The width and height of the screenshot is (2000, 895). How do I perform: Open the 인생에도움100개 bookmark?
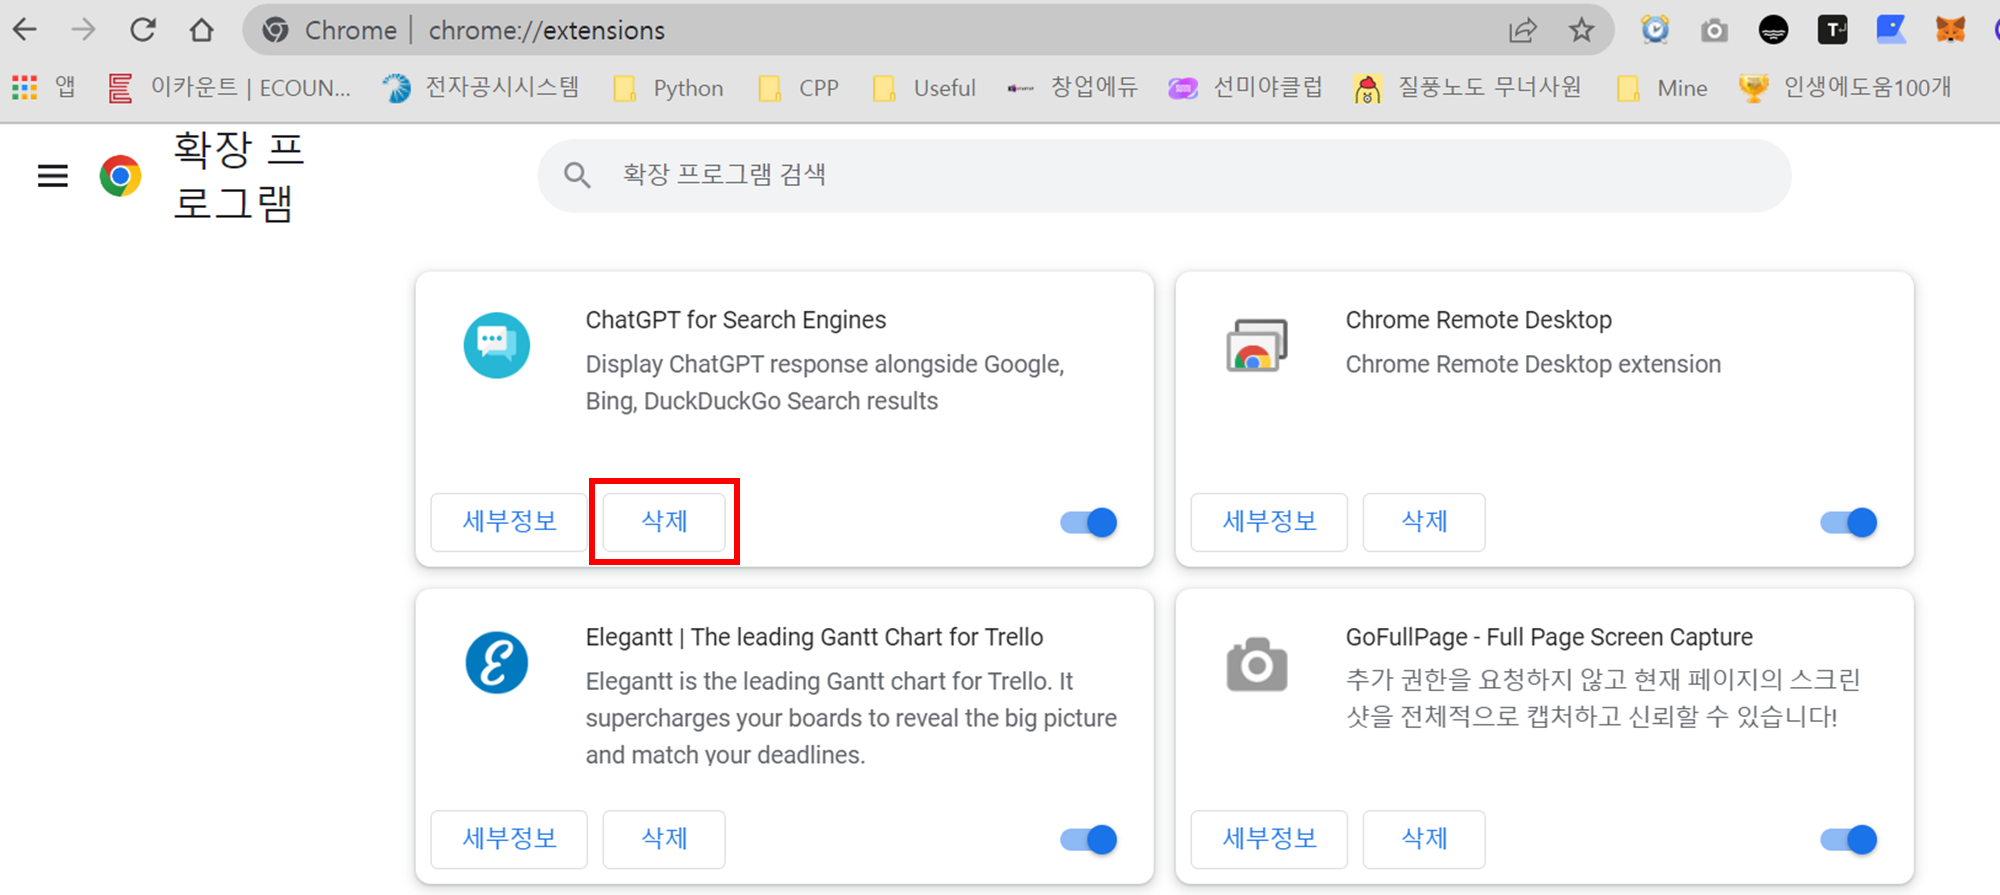click(1845, 88)
